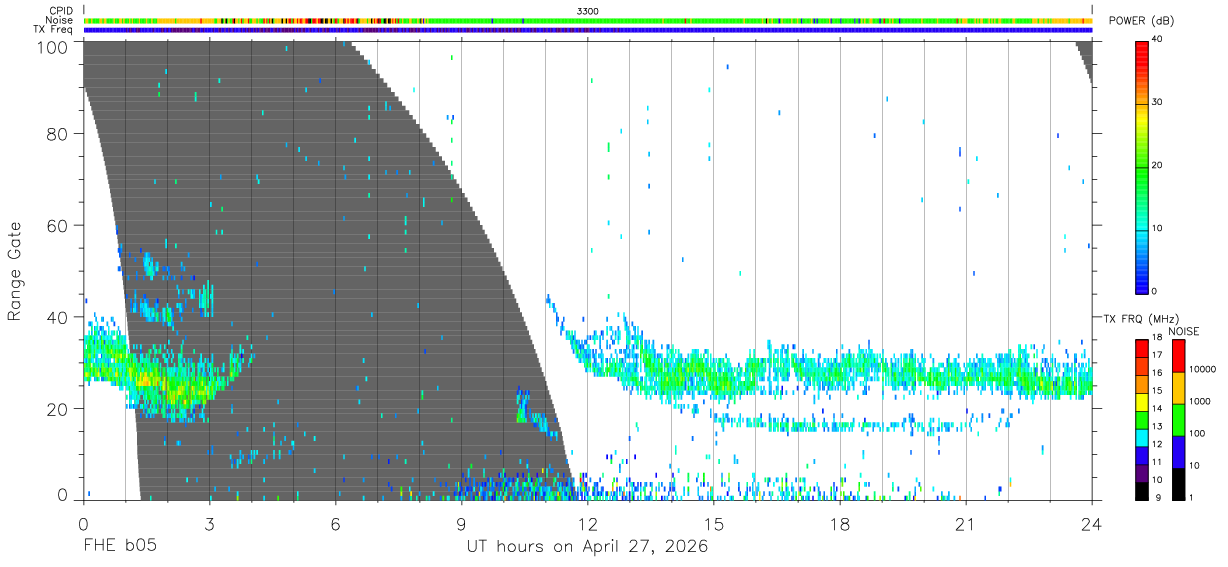The width and height of the screenshot is (1228, 567).
Task: Click the yellow 14-15 MHz frequency swatch
Action: coord(1142,401)
